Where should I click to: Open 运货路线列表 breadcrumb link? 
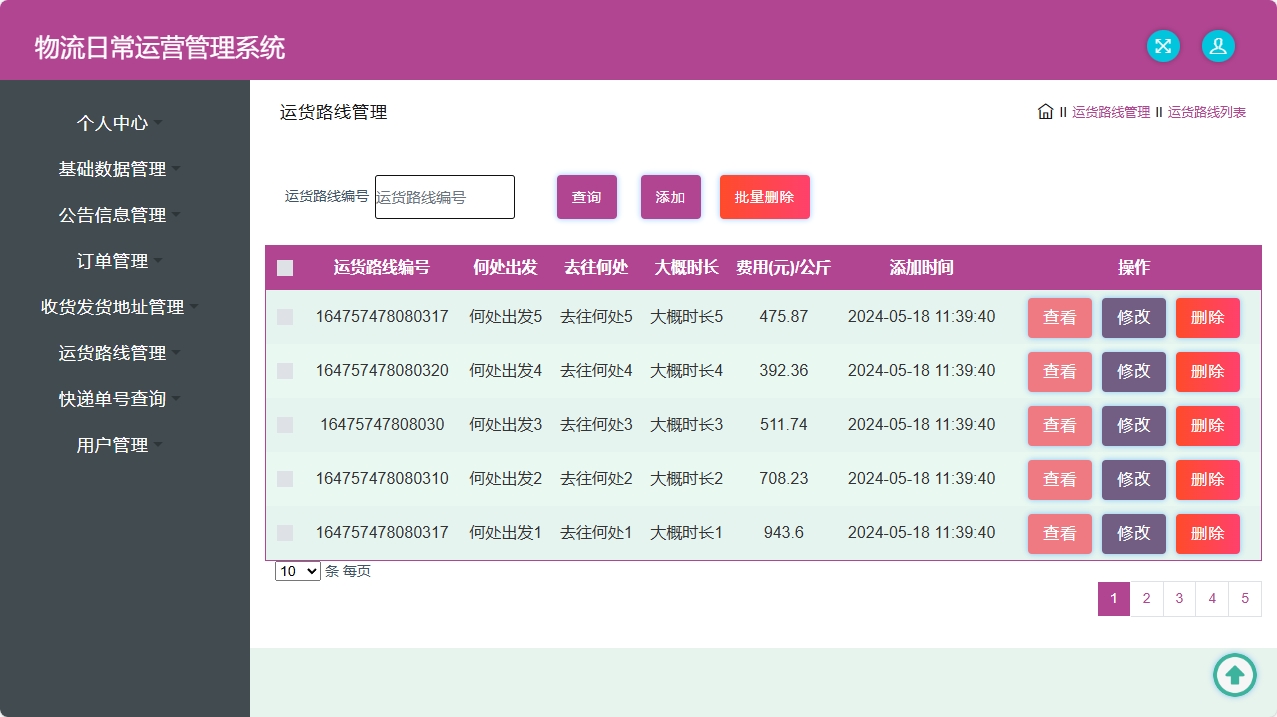pyautogui.click(x=1205, y=112)
